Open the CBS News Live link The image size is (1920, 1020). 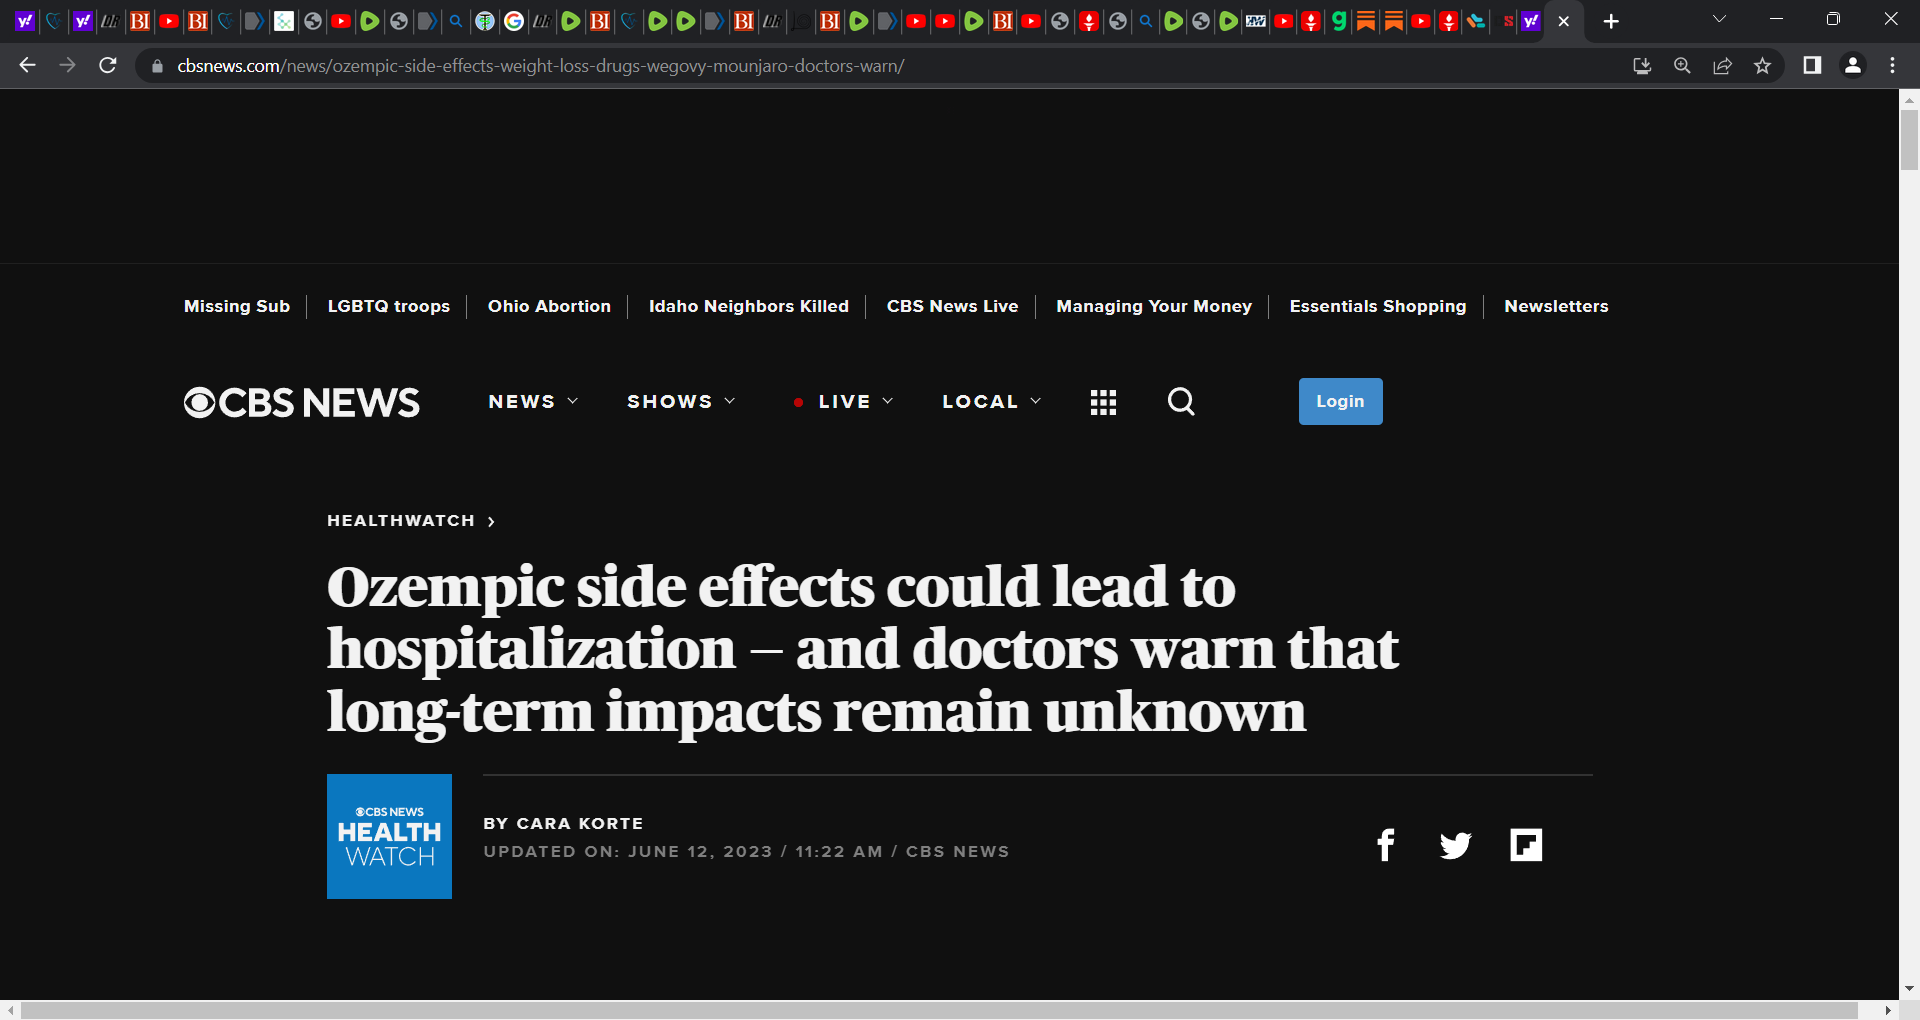(952, 306)
